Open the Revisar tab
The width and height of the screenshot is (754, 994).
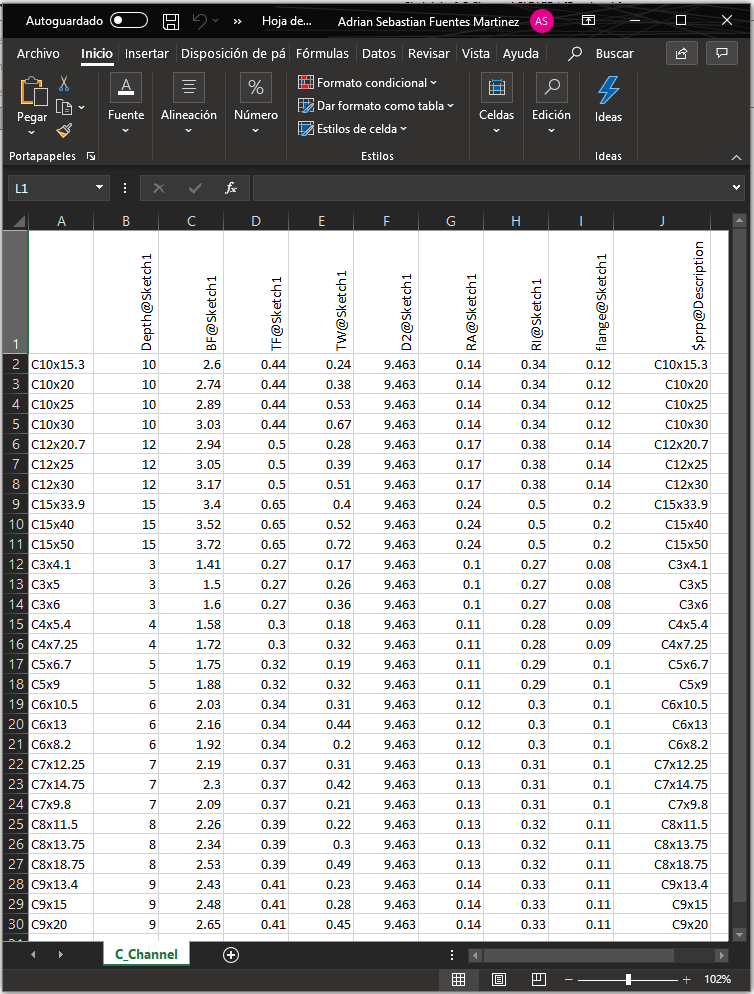pyautogui.click(x=429, y=54)
